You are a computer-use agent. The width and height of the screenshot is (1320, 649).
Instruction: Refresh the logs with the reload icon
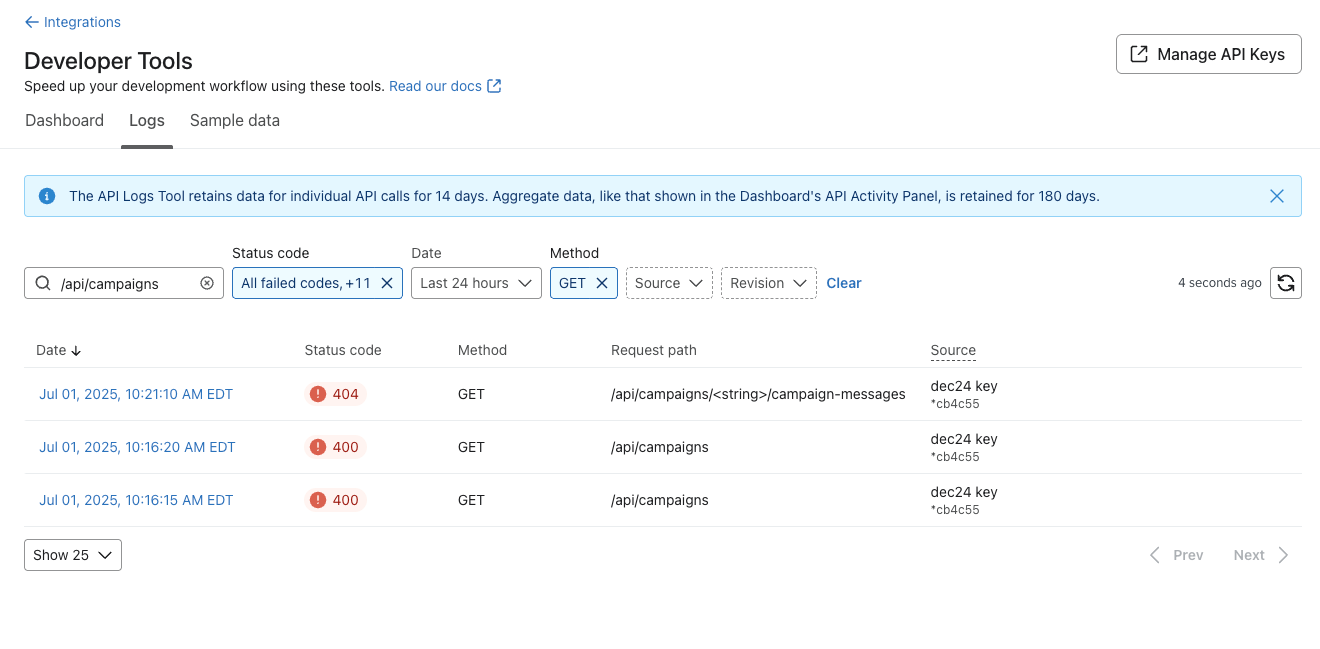1286,283
